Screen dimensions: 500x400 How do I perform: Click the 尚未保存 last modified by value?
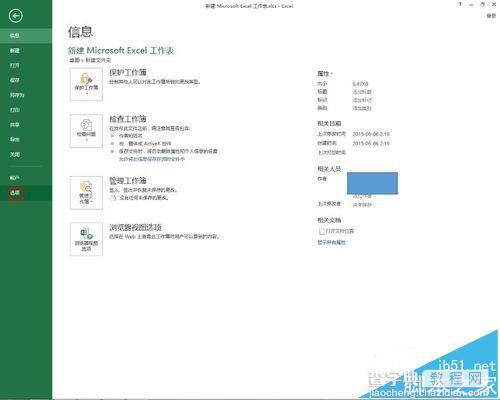tap(362, 205)
